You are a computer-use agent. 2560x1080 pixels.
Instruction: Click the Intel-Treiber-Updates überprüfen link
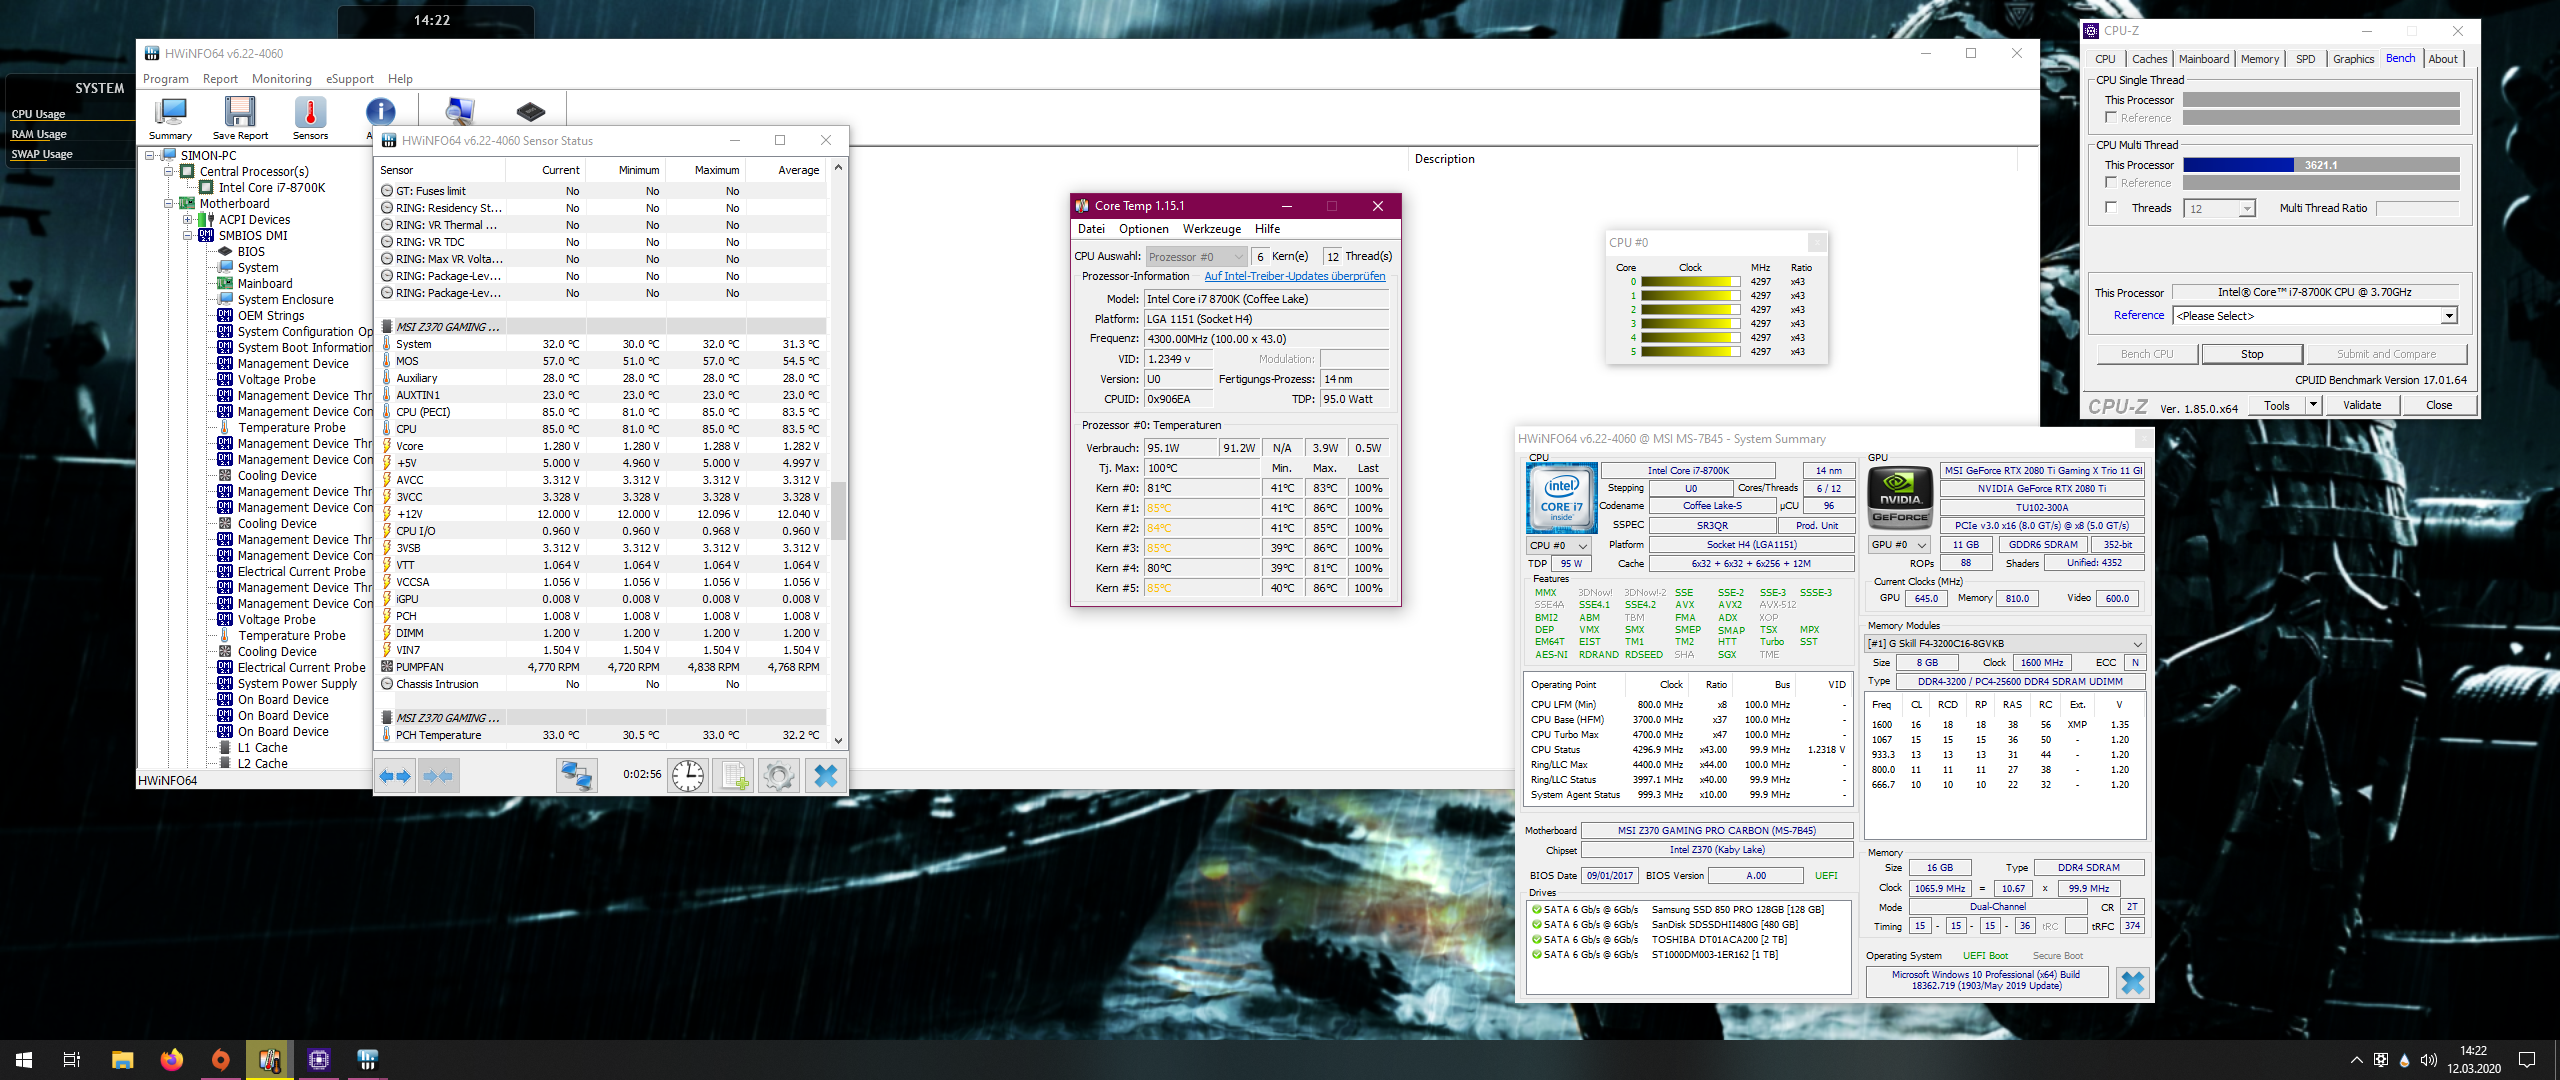(1294, 276)
